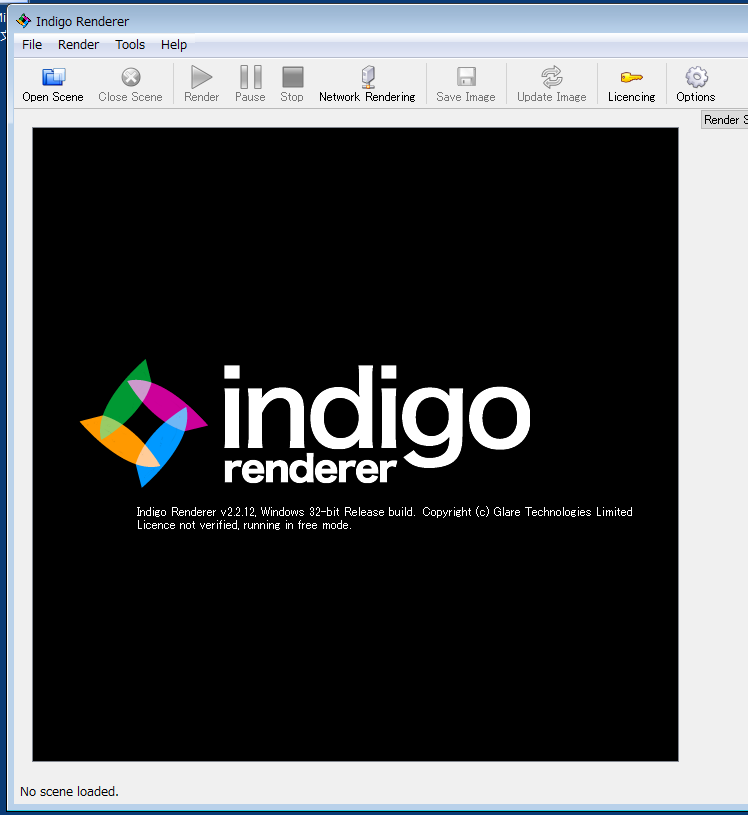Refresh output with Update Image icon

point(552,77)
